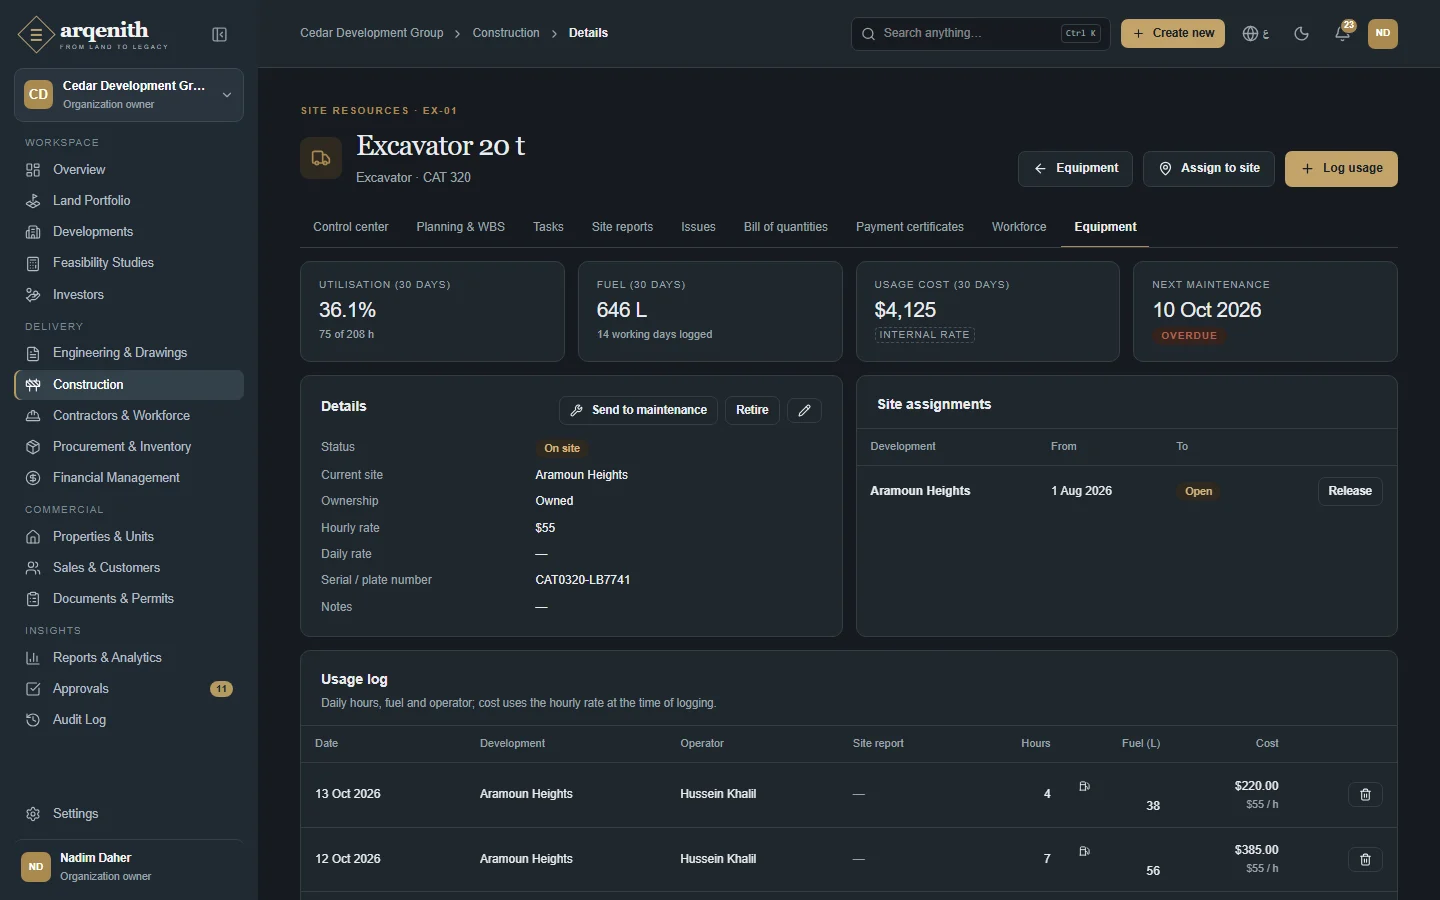The height and width of the screenshot is (900, 1440).
Task: Switch to the Control center tab
Action: 351,227
